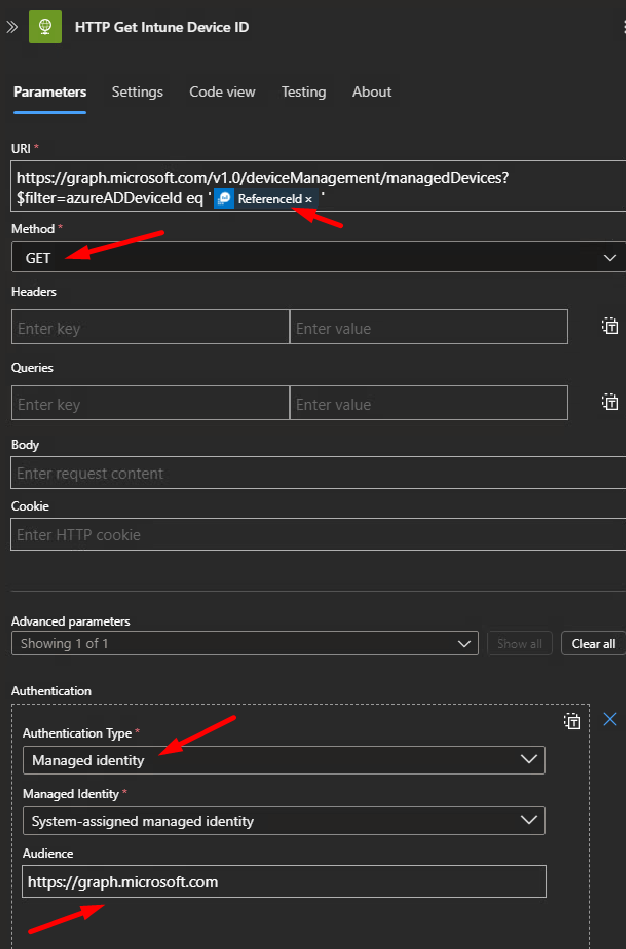Collapse the panel with double-chevron icon
The height and width of the screenshot is (949, 626).
tap(12, 27)
